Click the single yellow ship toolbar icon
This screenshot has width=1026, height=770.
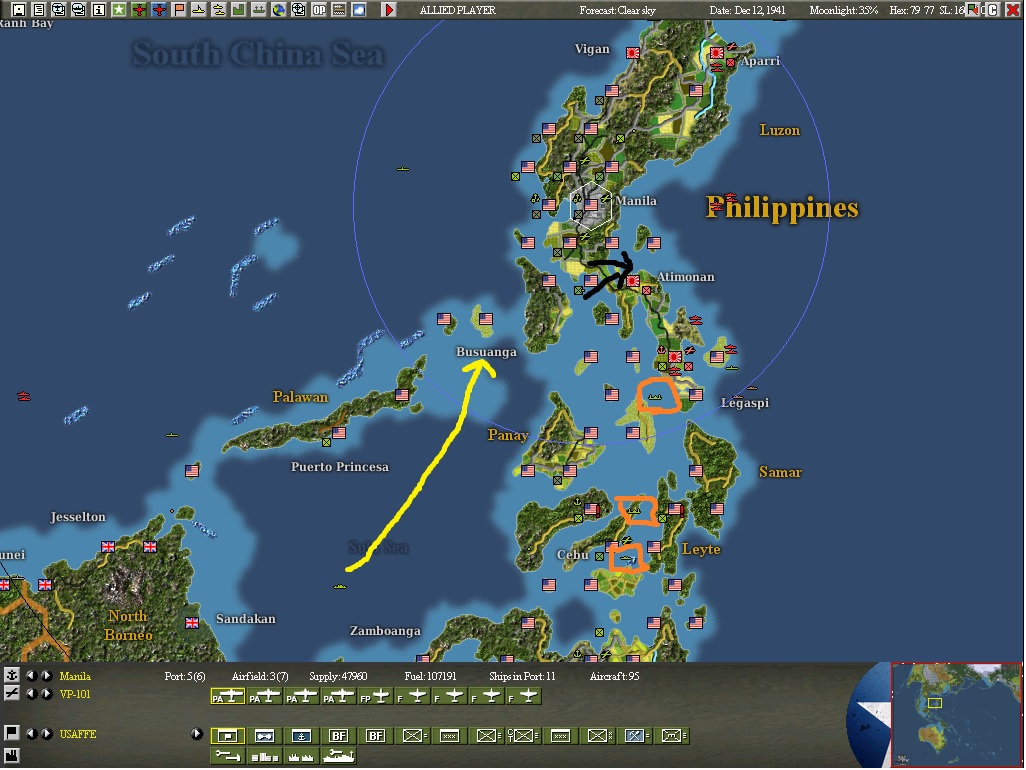[x=198, y=10]
